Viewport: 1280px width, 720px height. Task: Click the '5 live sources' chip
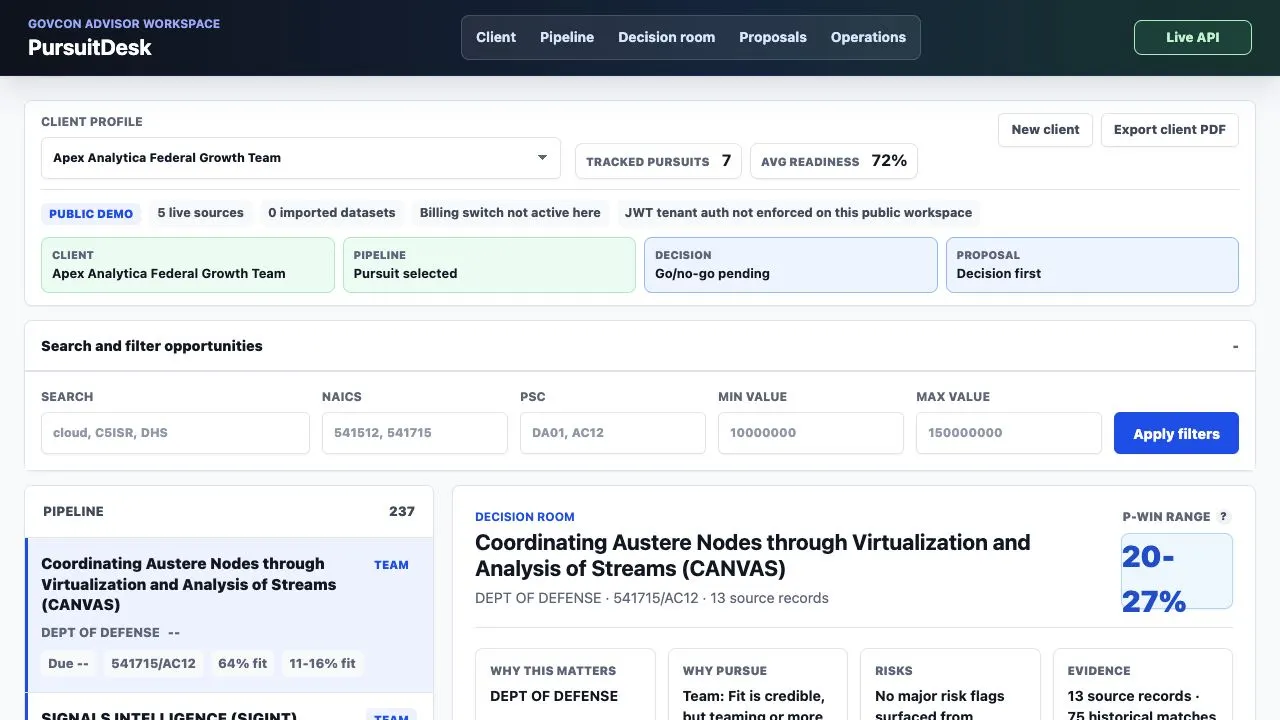201,213
